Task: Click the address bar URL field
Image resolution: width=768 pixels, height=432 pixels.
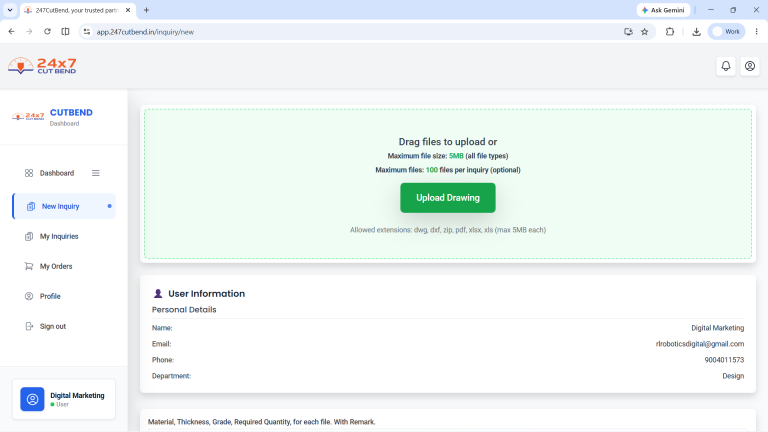Action: pyautogui.click(x=355, y=32)
